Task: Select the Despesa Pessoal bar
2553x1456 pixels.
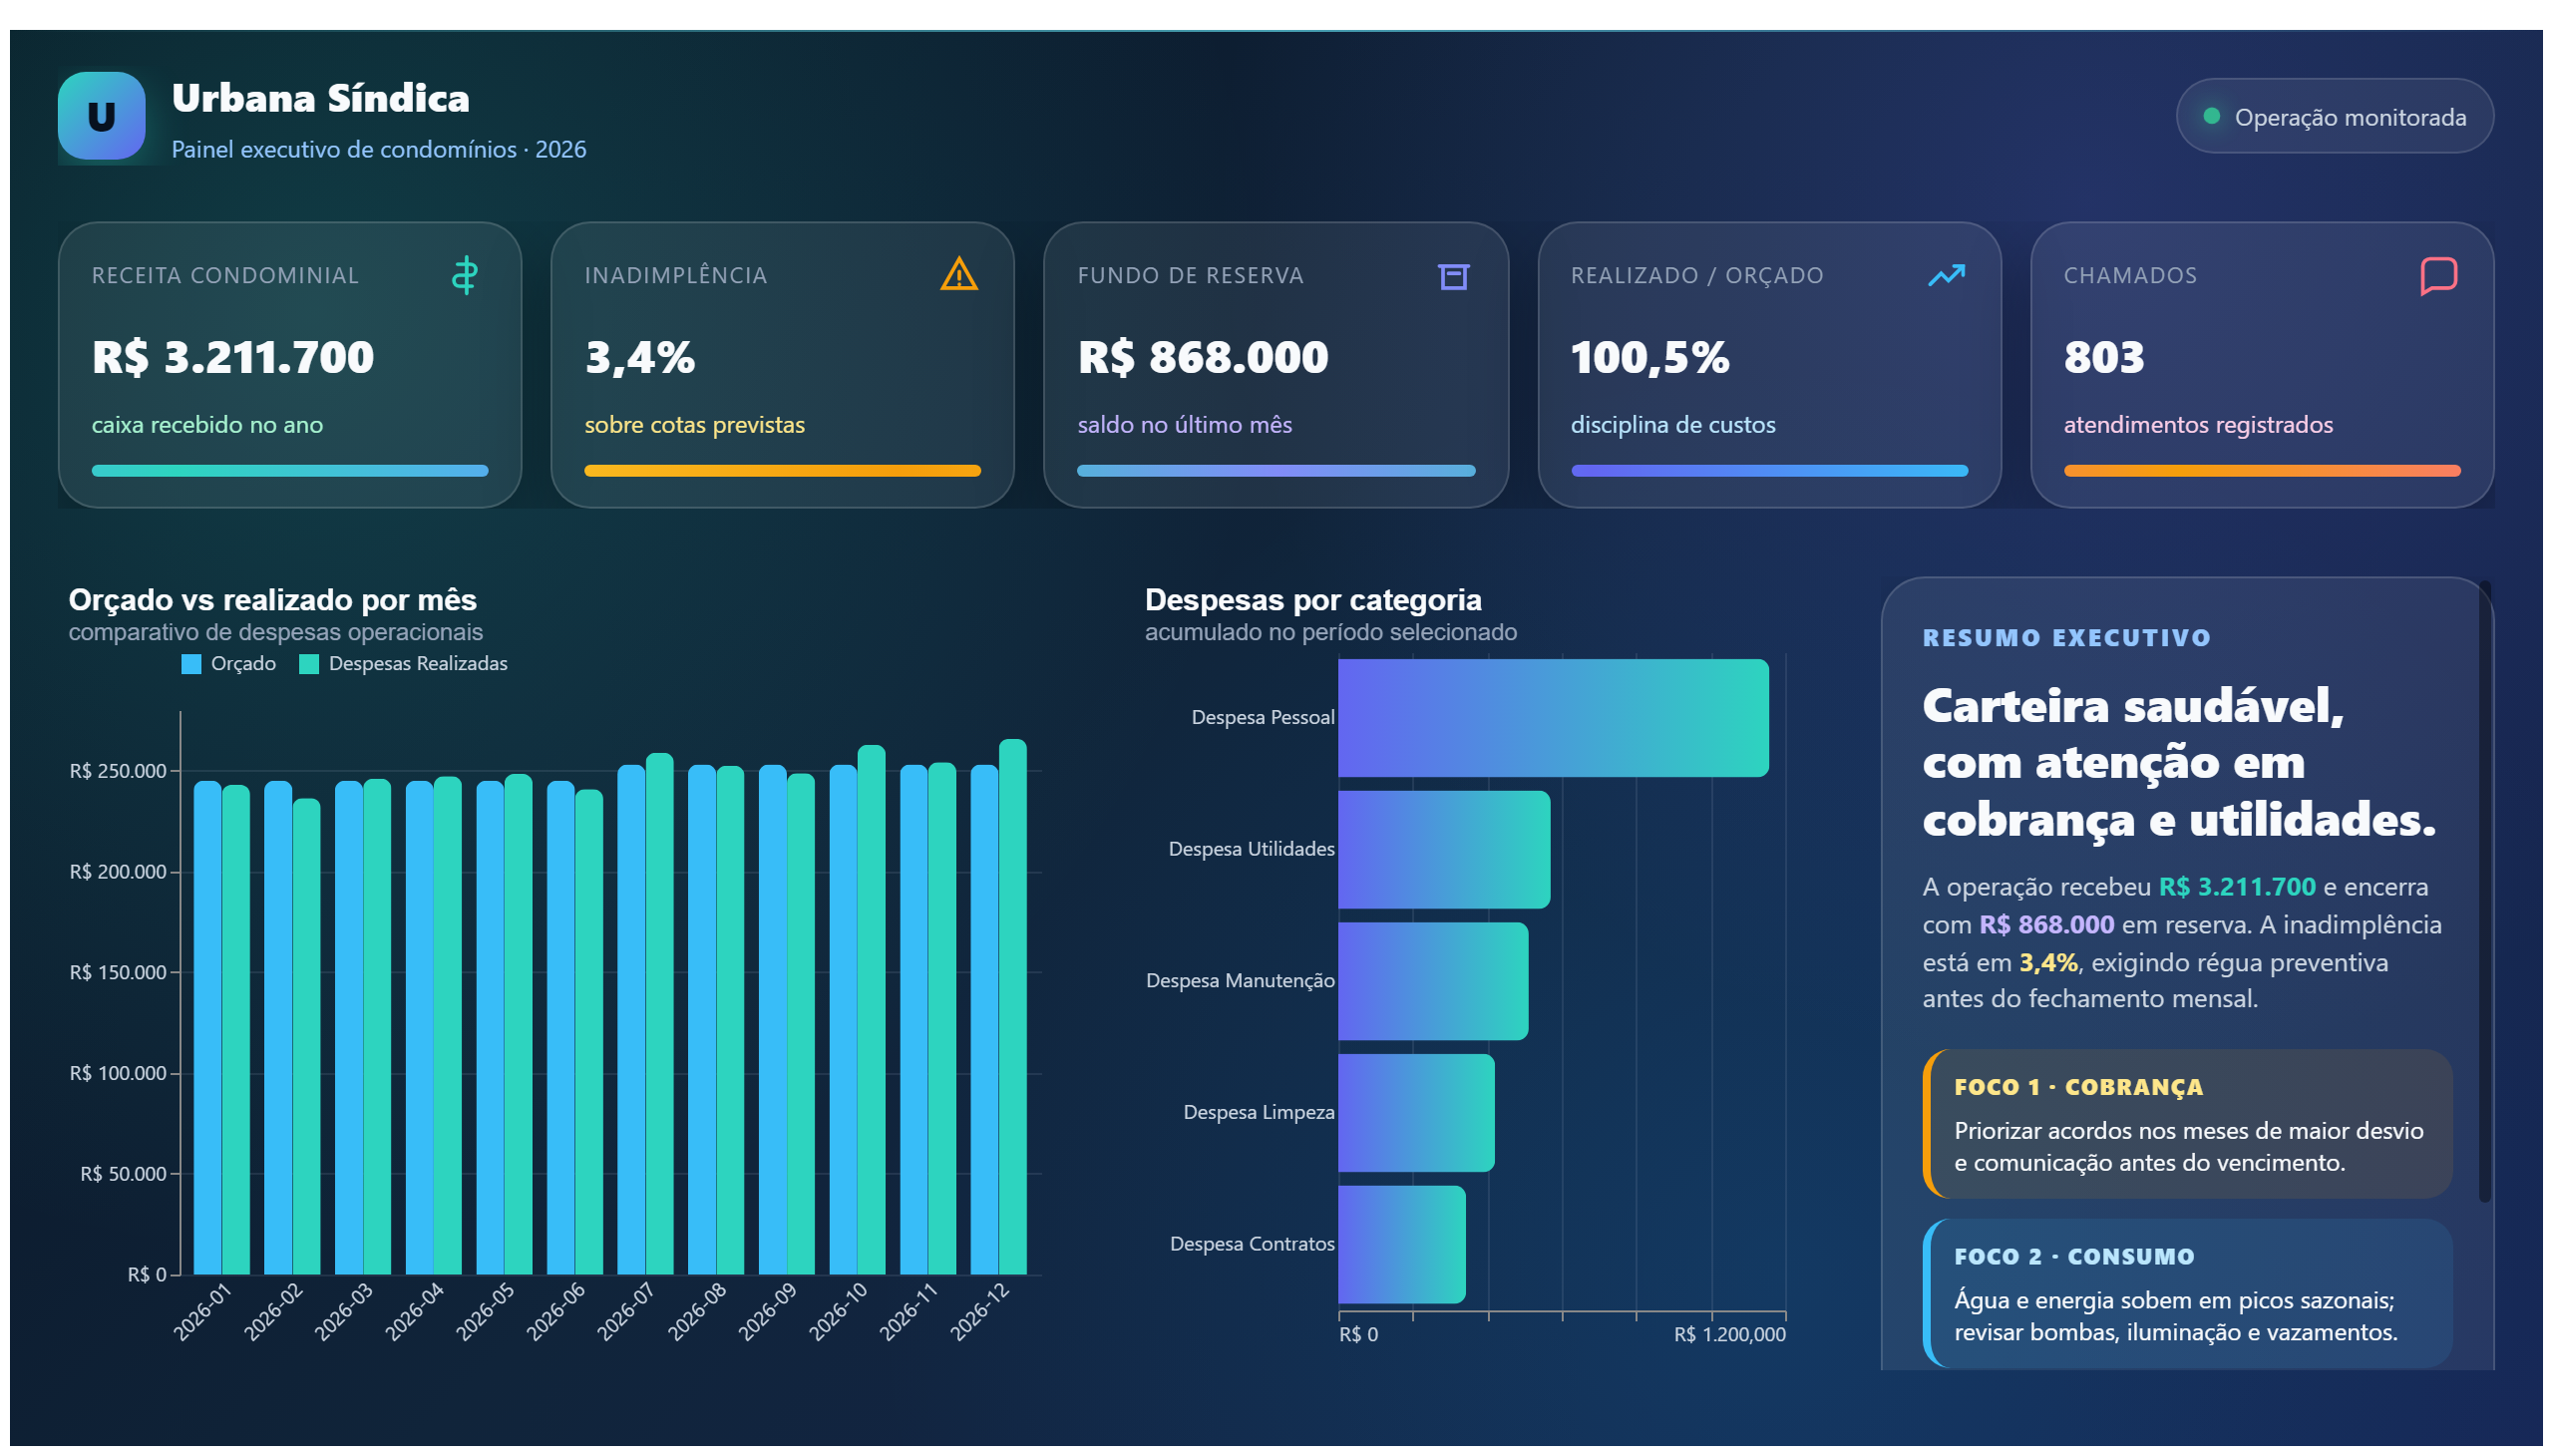Action: click(1552, 717)
